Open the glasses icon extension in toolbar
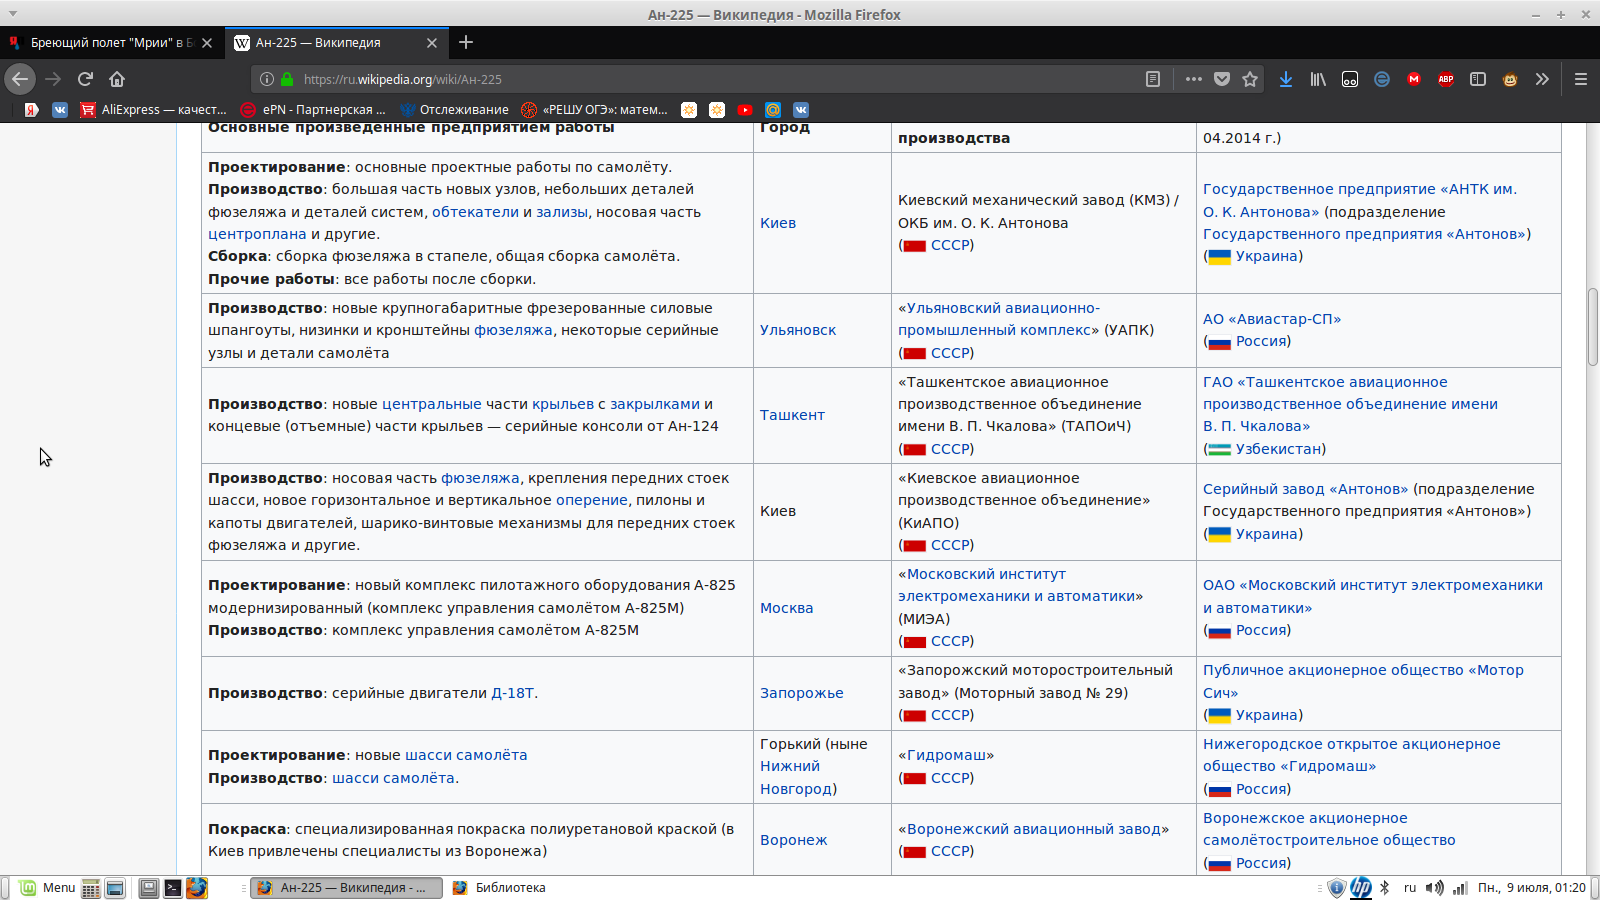The height and width of the screenshot is (900, 1600). tap(1350, 79)
